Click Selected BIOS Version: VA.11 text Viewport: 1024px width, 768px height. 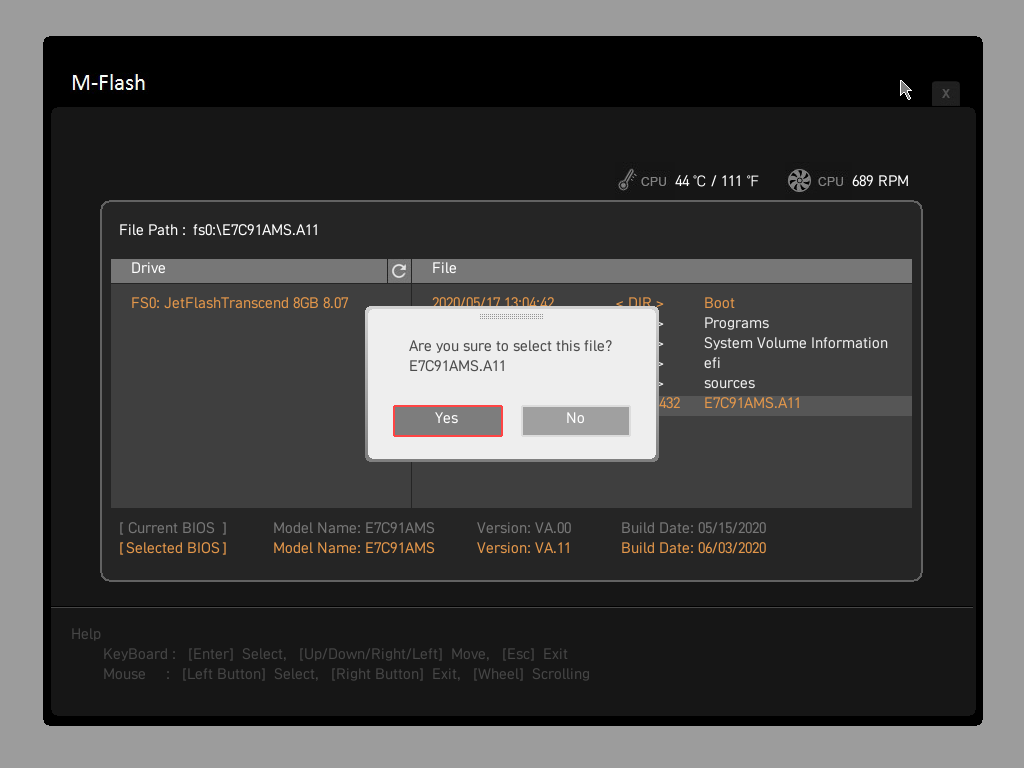523,548
